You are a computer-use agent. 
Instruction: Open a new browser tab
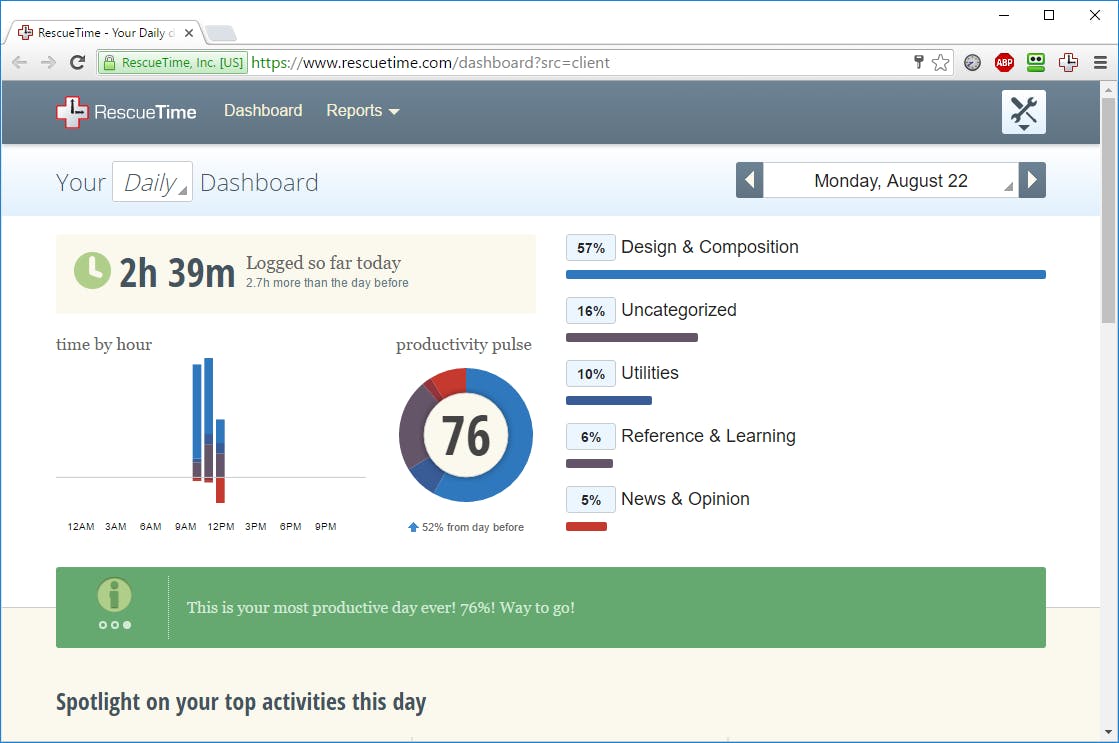coord(220,33)
